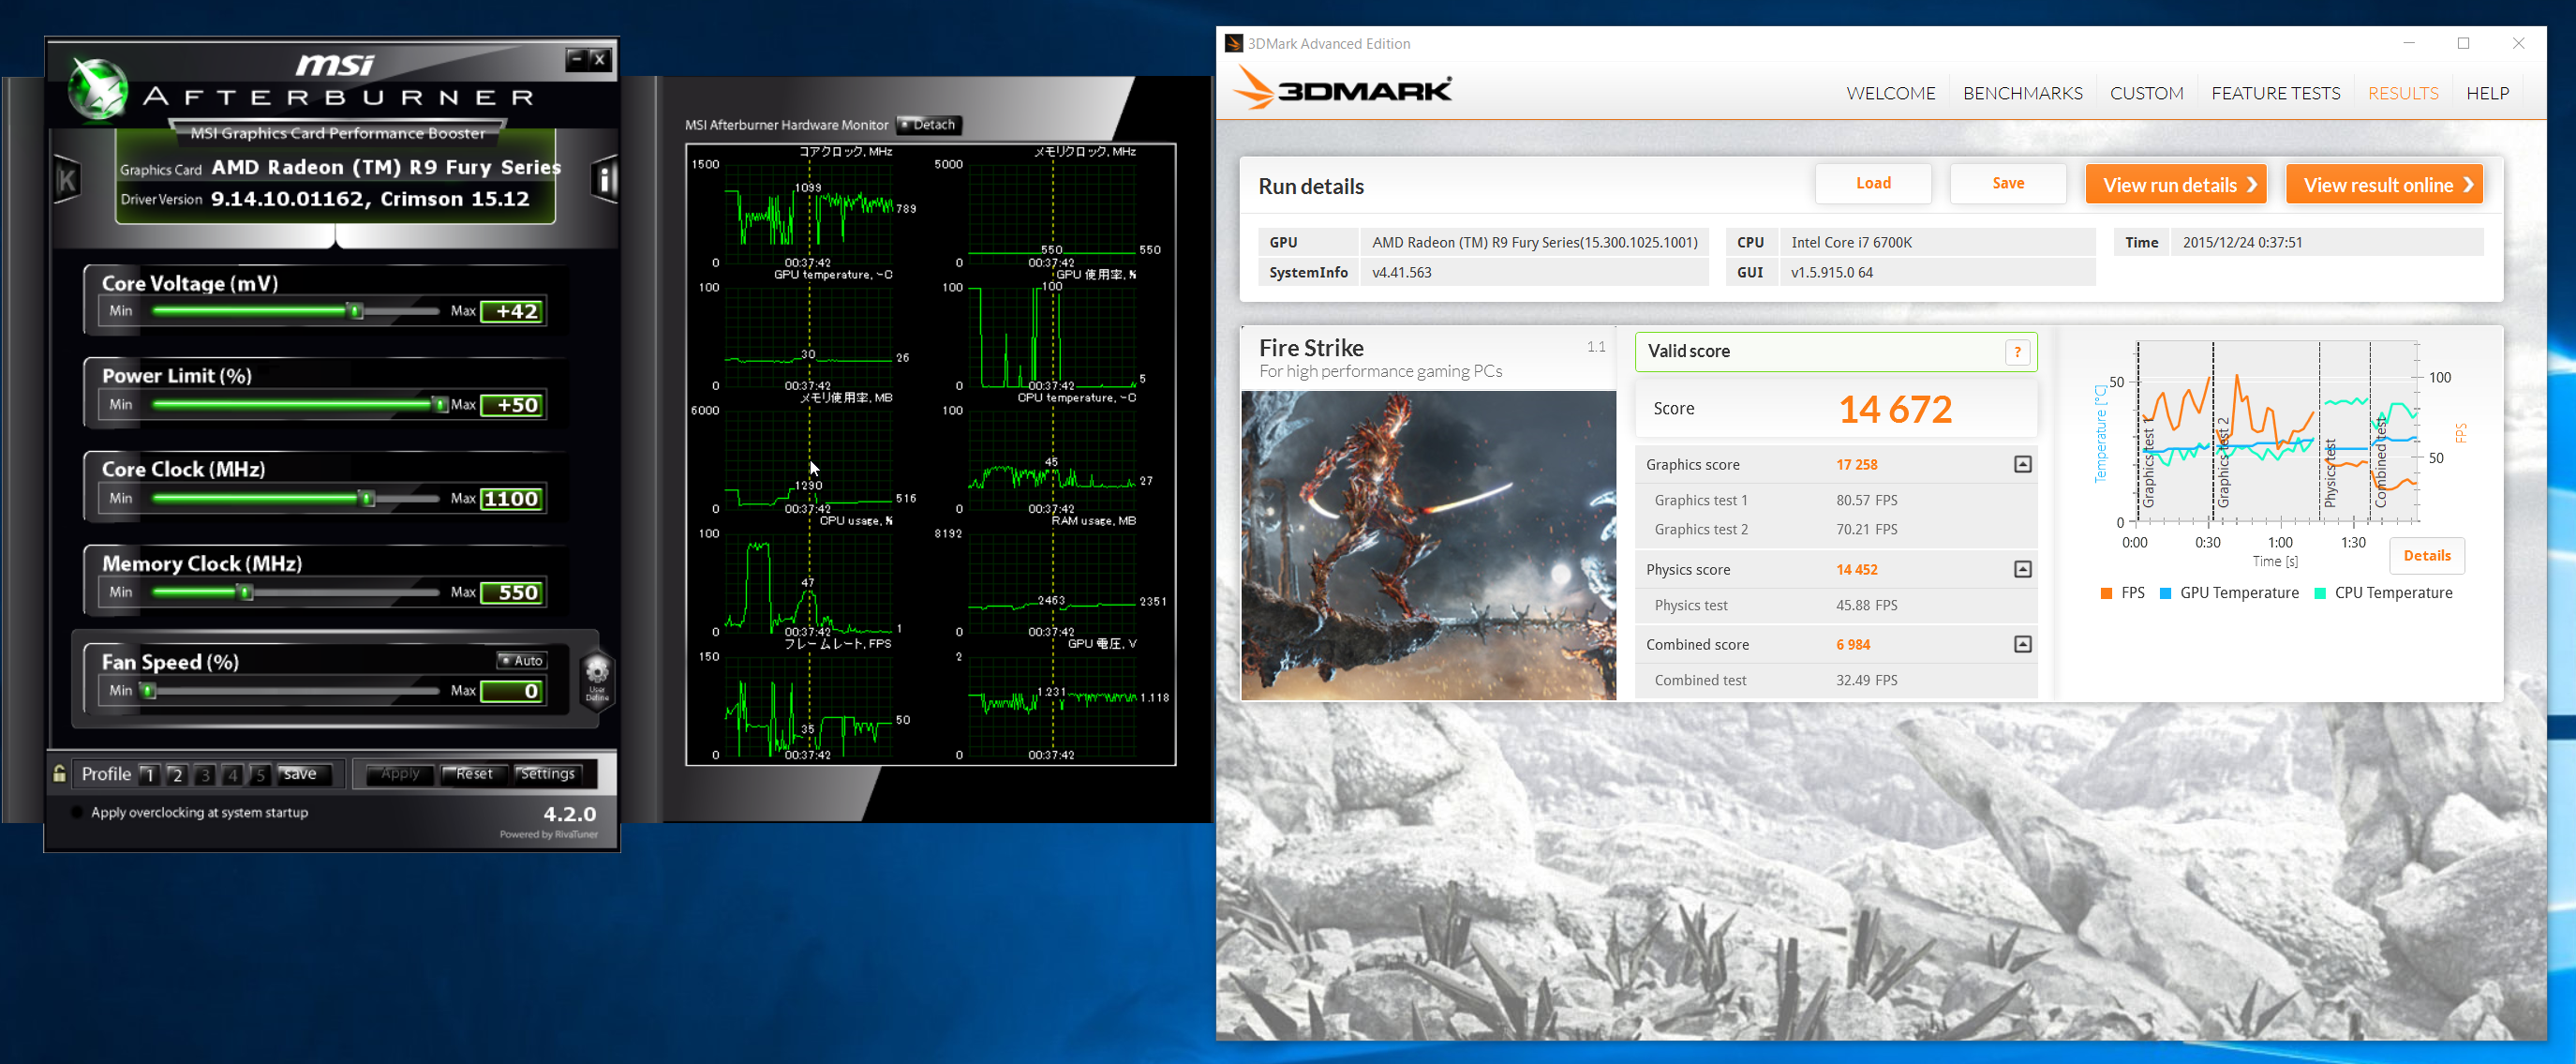Open User Define fan gear icon
This screenshot has height=1064, width=2576.
[x=597, y=673]
